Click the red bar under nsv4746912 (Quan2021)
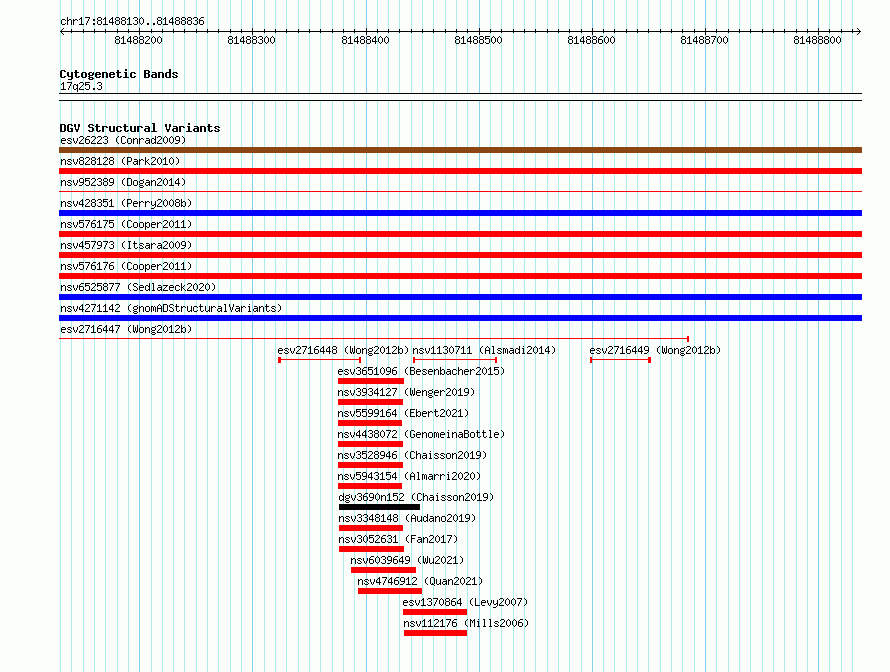This screenshot has width=890, height=672. (390, 591)
